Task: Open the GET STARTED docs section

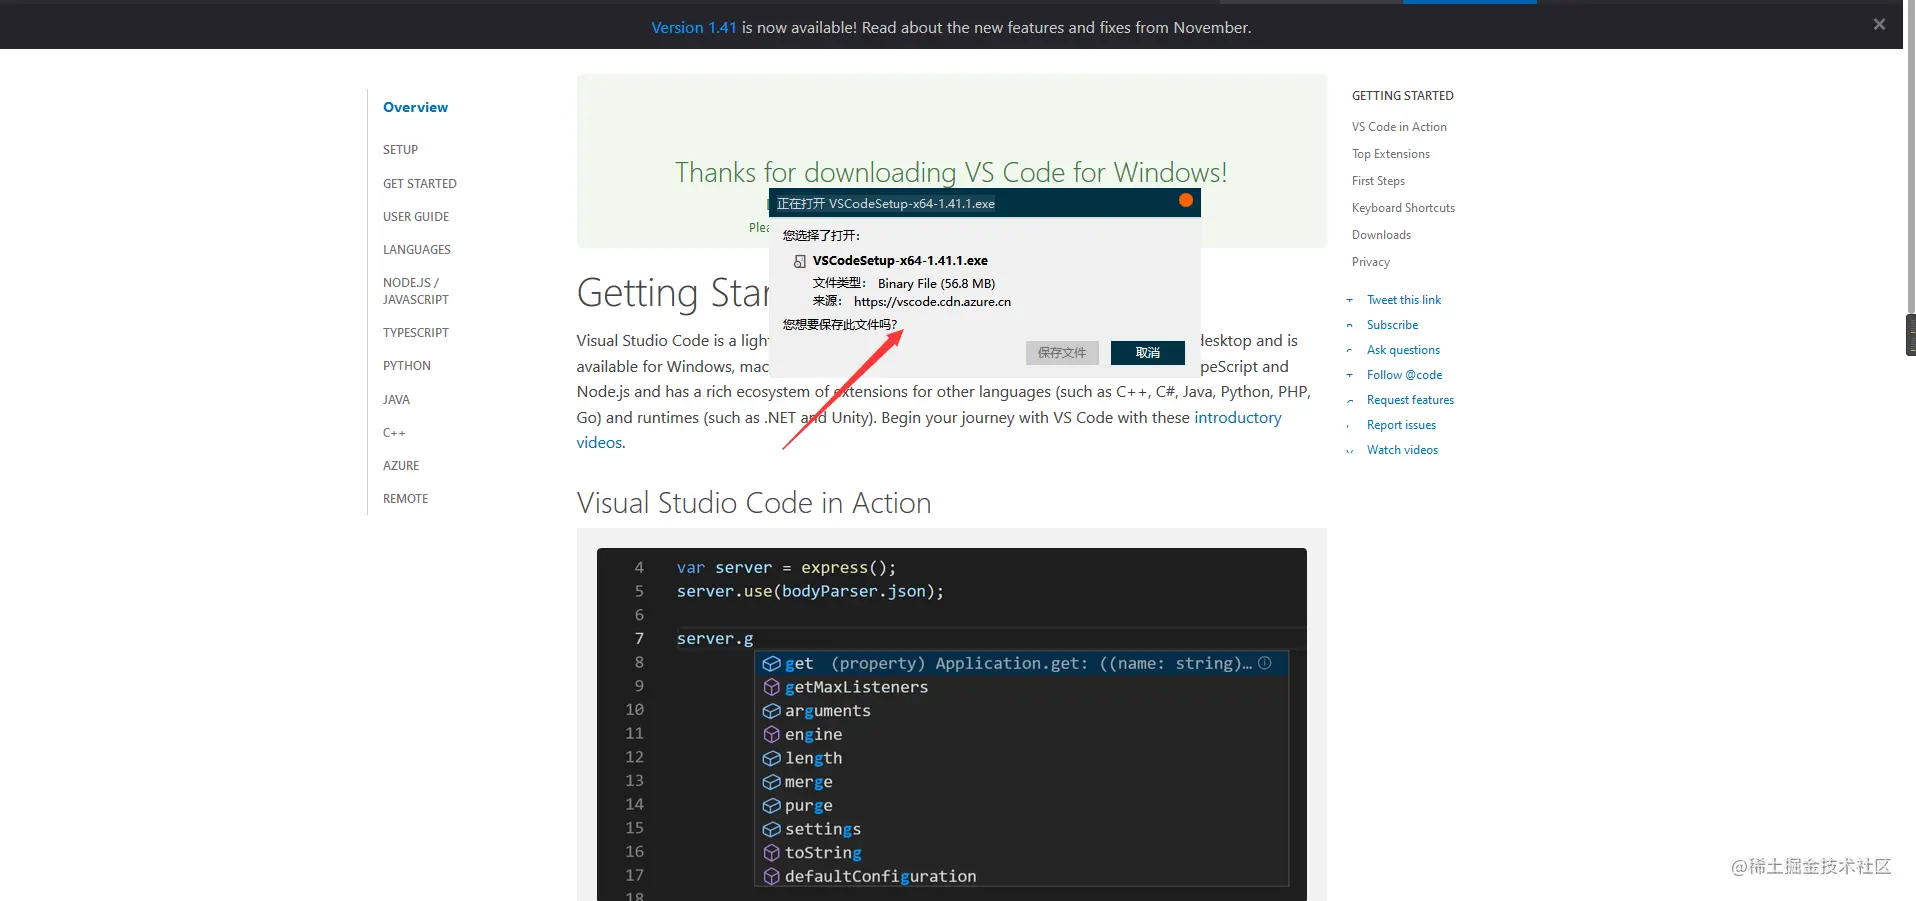Action: (x=420, y=184)
